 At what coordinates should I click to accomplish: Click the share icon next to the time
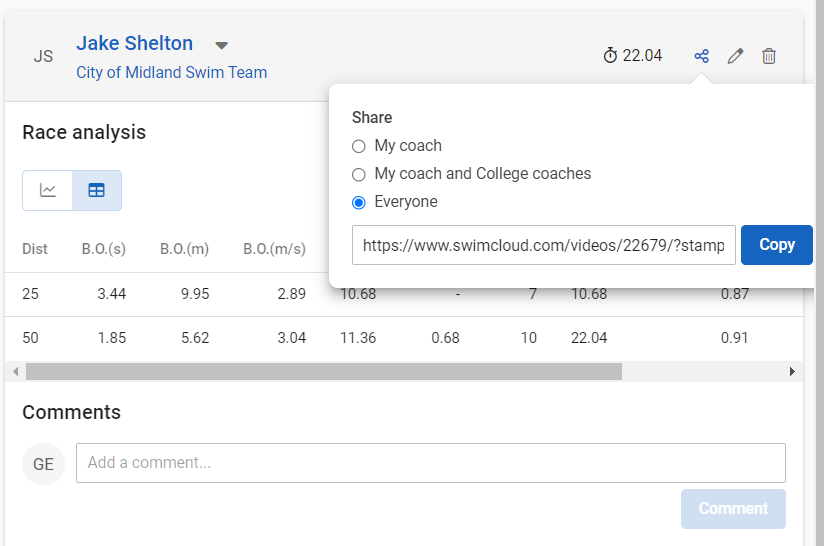[702, 56]
